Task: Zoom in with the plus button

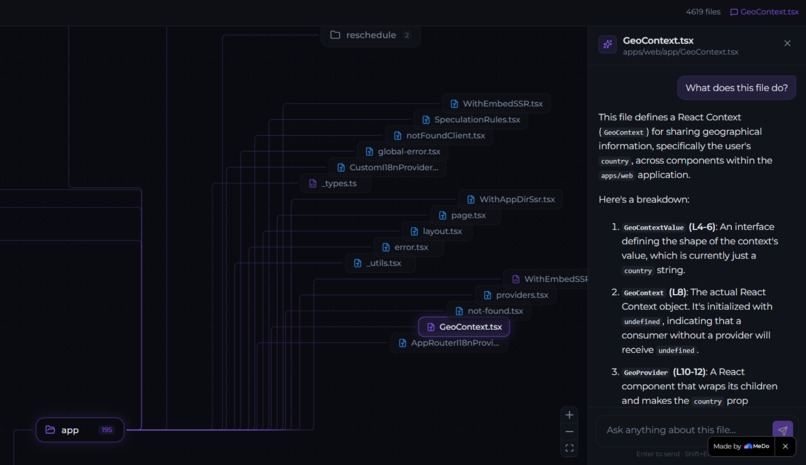Action: [569, 415]
